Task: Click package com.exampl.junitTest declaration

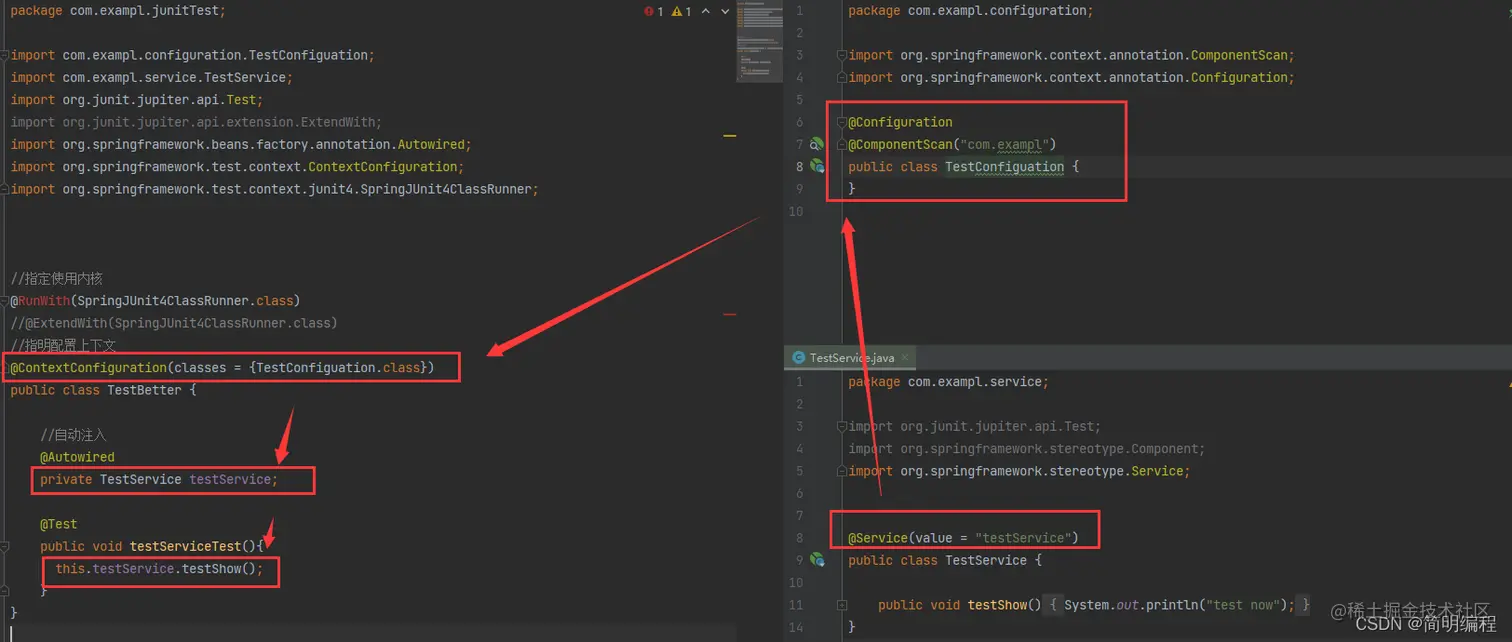Action: 117,10
